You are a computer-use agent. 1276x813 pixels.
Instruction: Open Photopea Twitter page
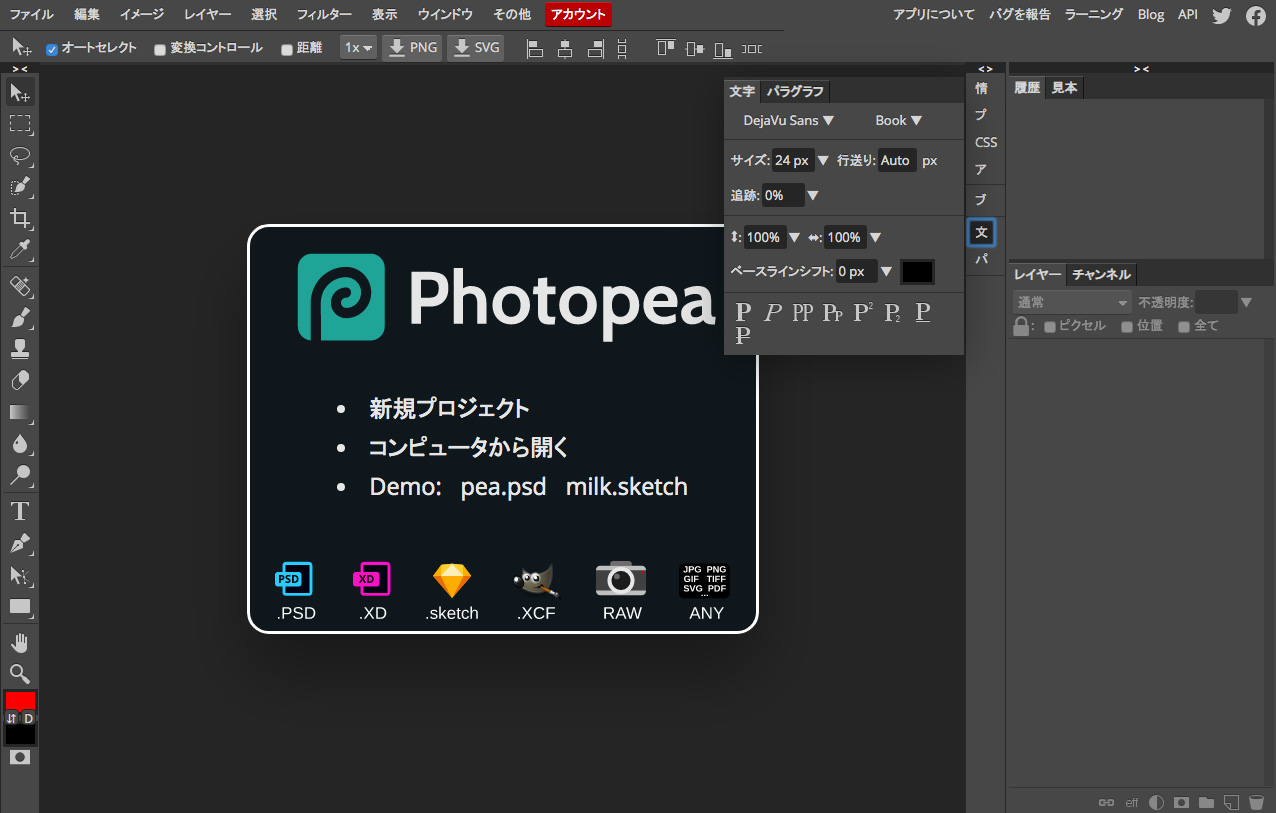(1222, 15)
